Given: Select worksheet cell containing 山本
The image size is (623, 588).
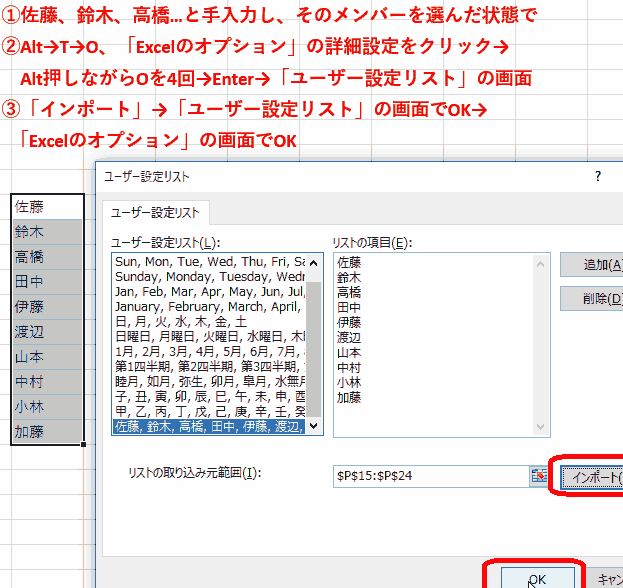Looking at the screenshot, I should pyautogui.click(x=47, y=357).
